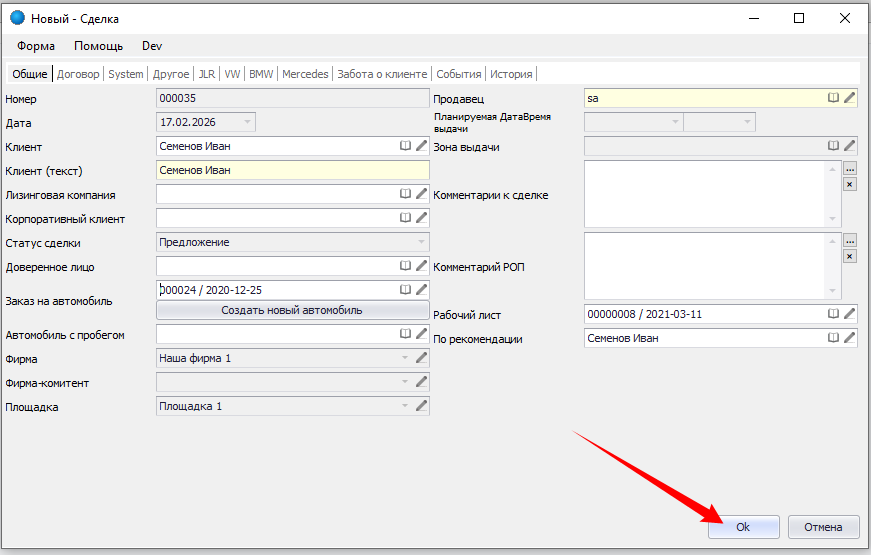Clear Комментарии к сделке with the x button
This screenshot has width=871, height=555.
[x=849, y=184]
